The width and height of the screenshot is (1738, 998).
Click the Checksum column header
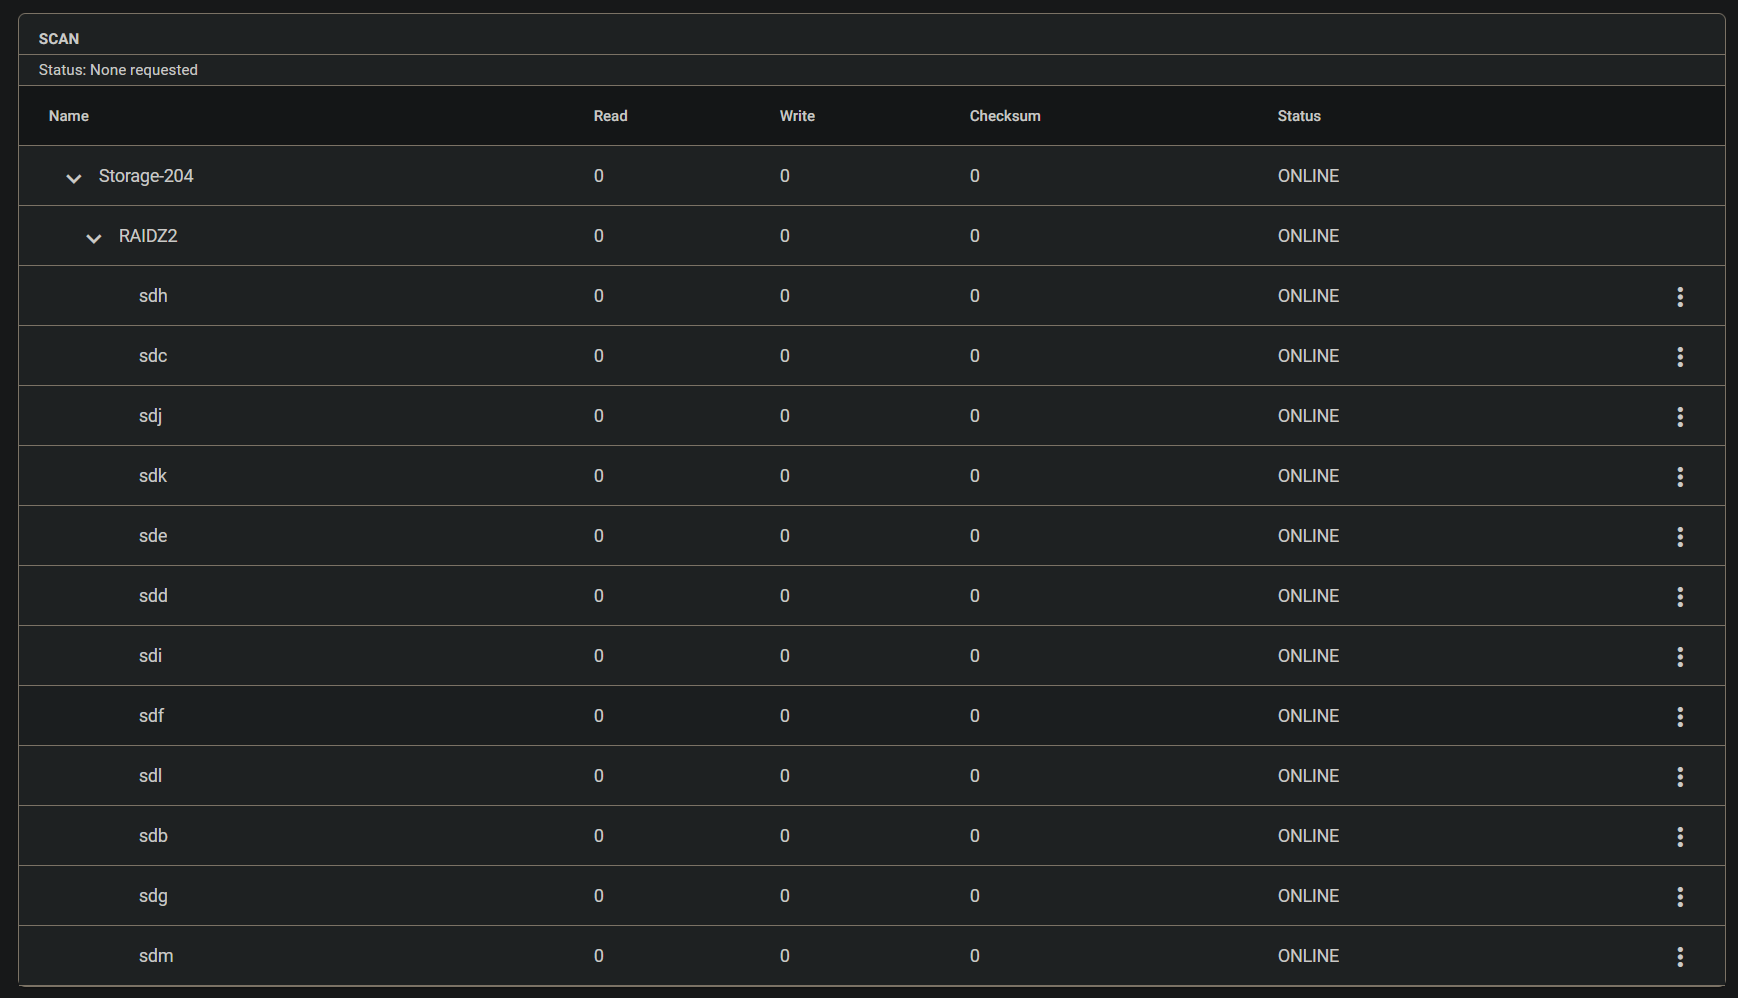(1005, 116)
